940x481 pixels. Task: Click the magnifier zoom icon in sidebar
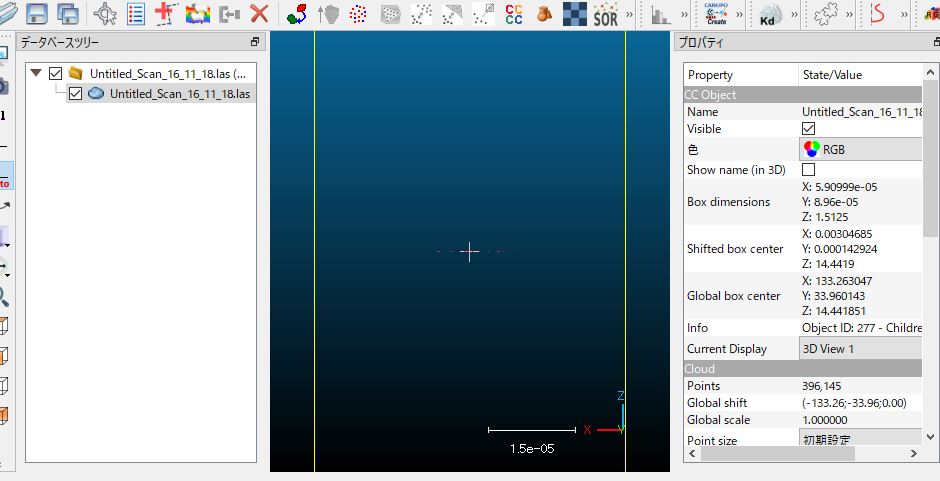coord(4,296)
